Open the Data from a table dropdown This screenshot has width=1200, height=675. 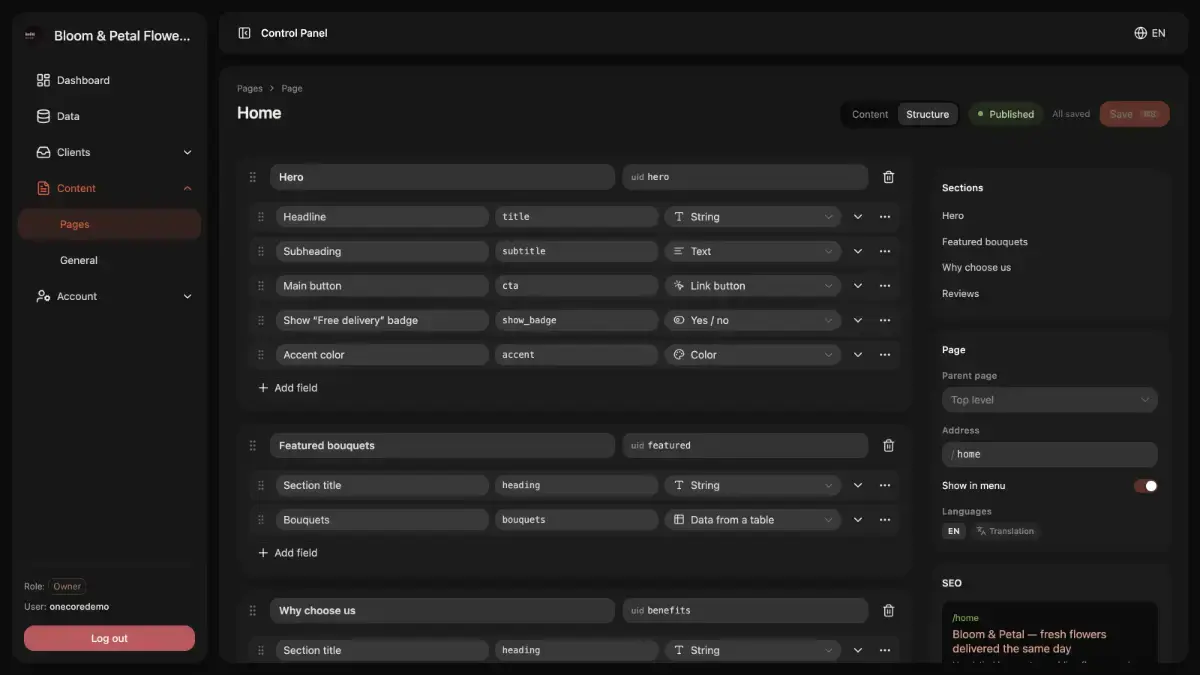[753, 520]
